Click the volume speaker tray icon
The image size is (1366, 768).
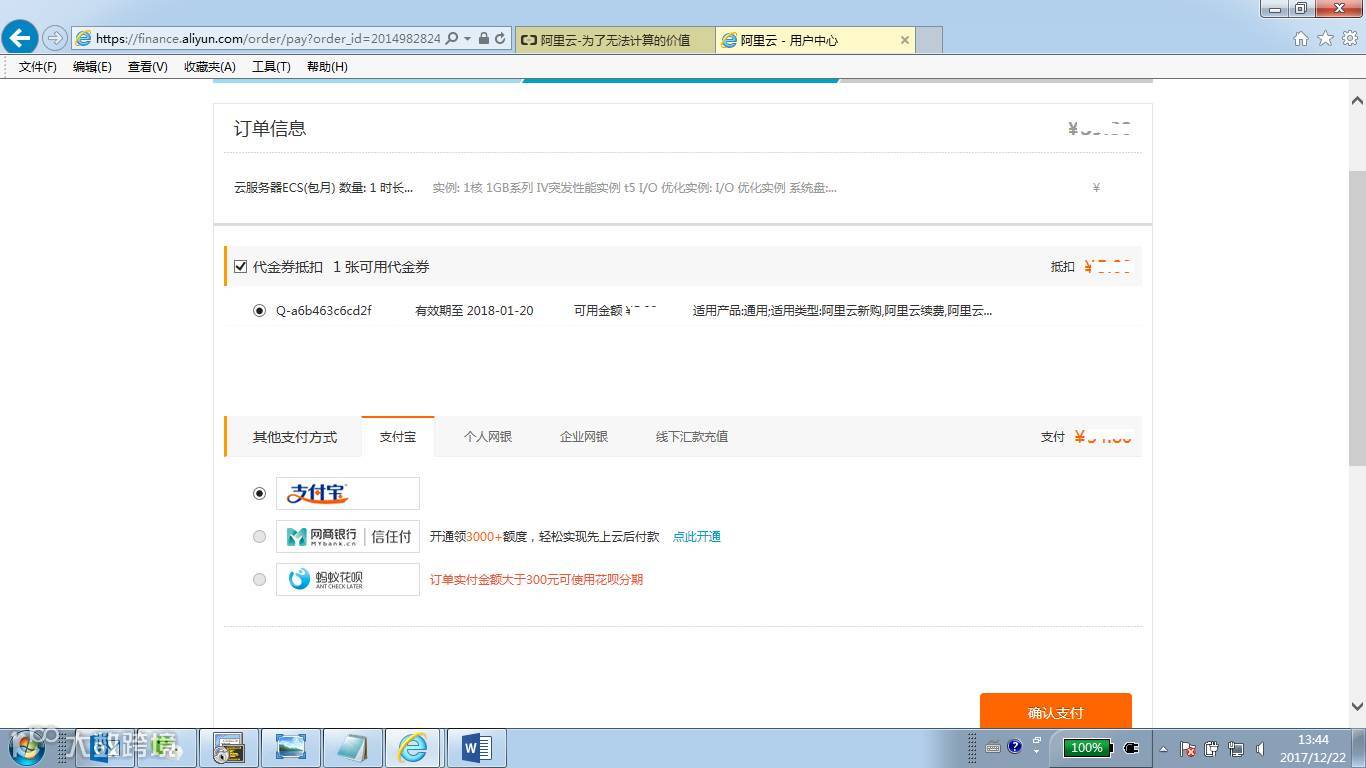tap(1261, 748)
